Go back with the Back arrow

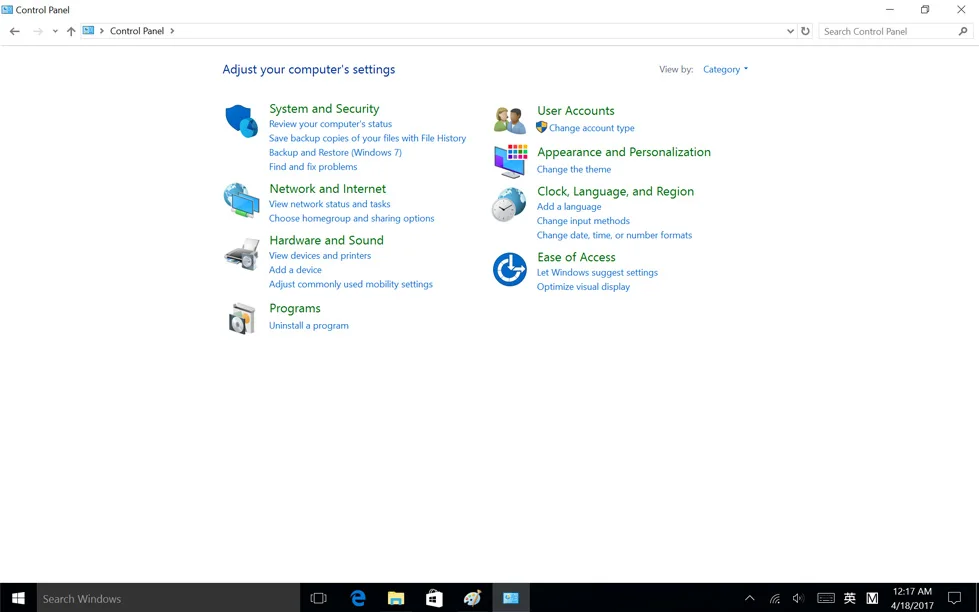15,31
